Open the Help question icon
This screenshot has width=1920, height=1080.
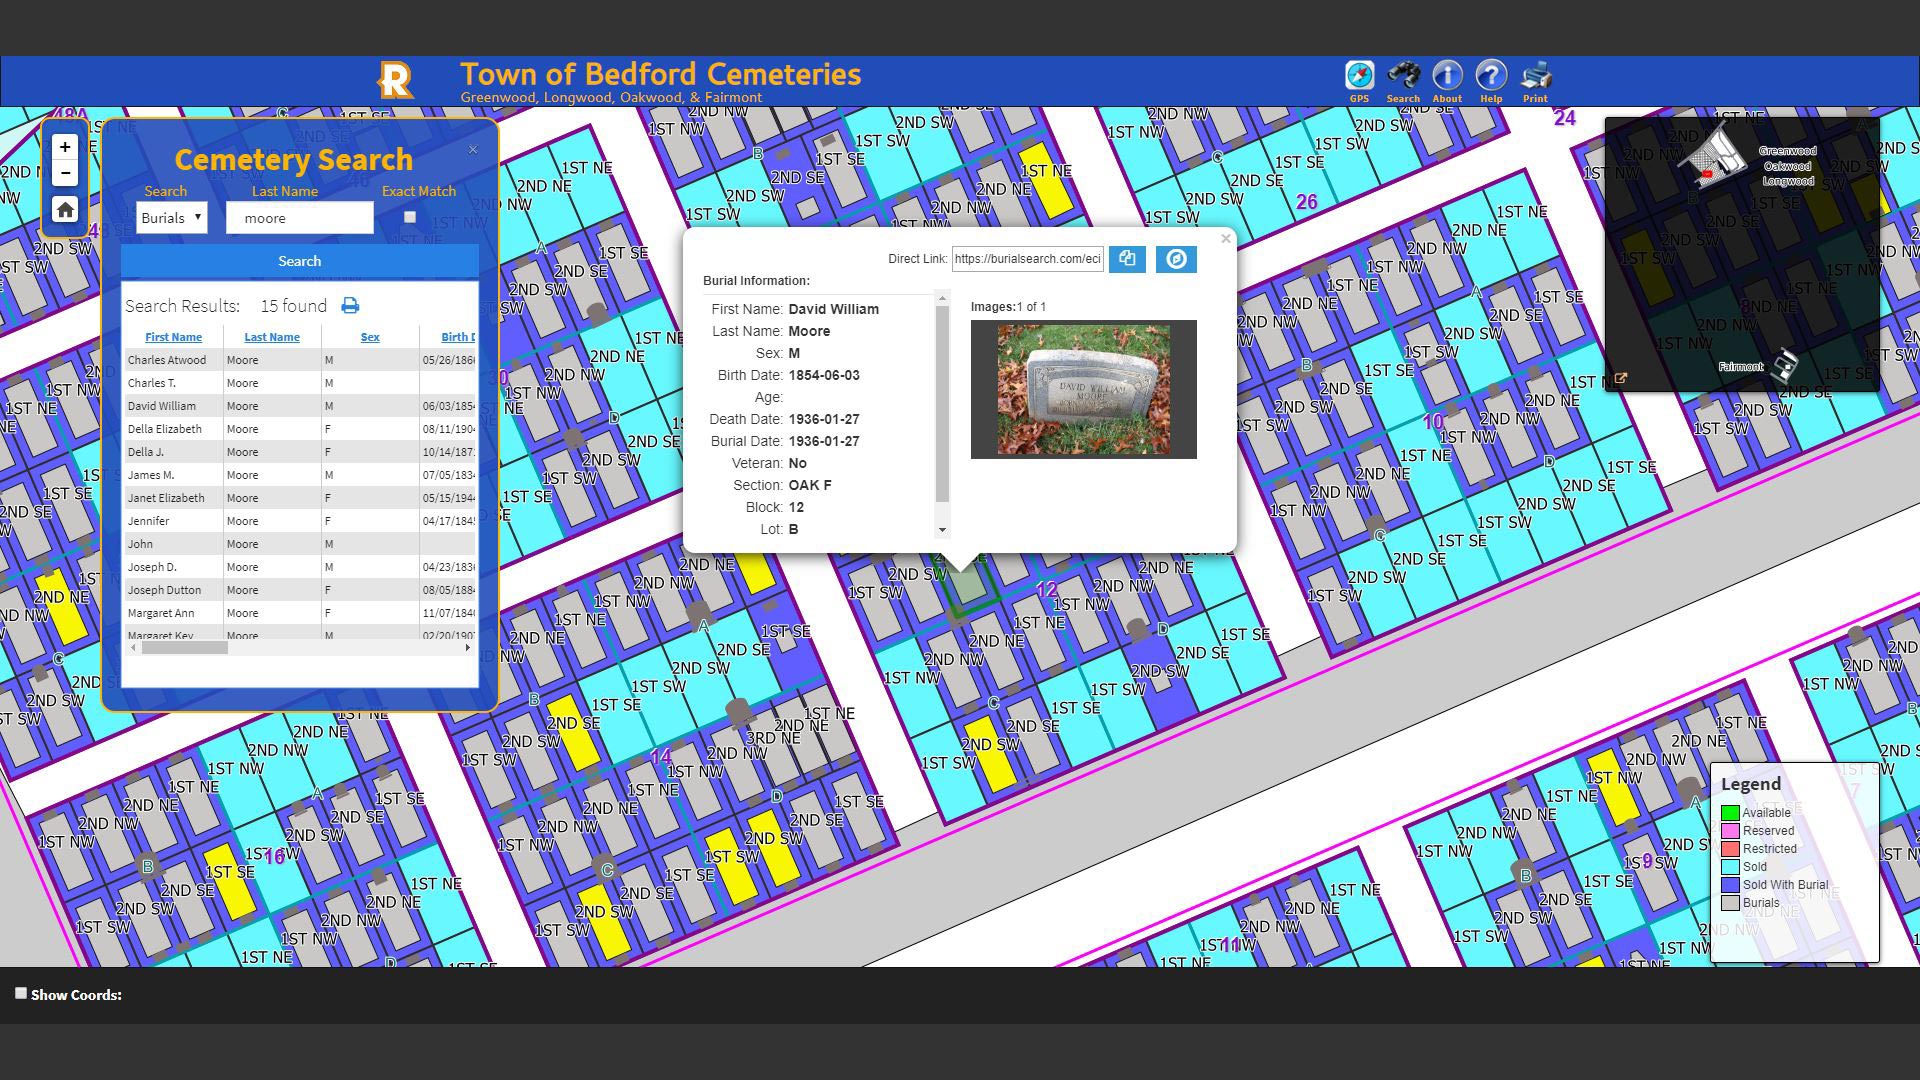[1491, 76]
